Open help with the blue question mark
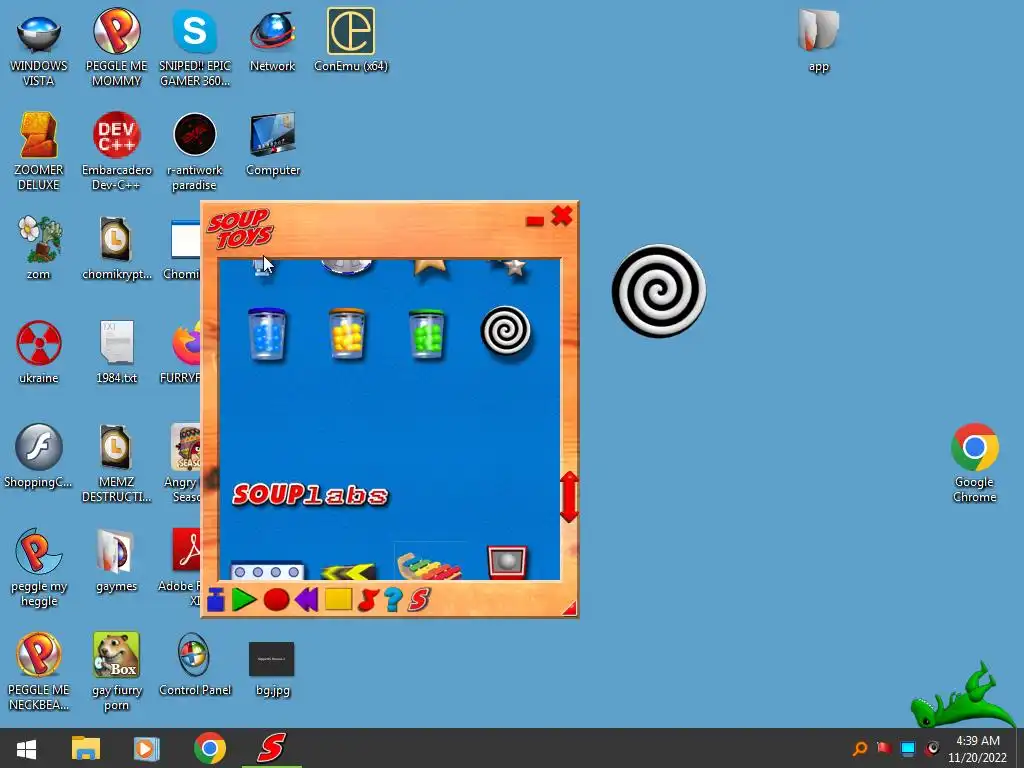 click(x=393, y=600)
